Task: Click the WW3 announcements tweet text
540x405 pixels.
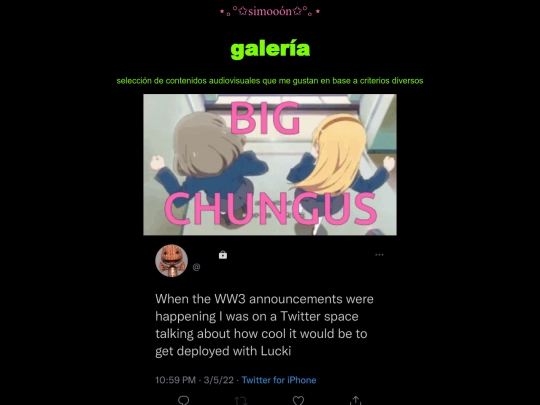Action: coord(264,325)
